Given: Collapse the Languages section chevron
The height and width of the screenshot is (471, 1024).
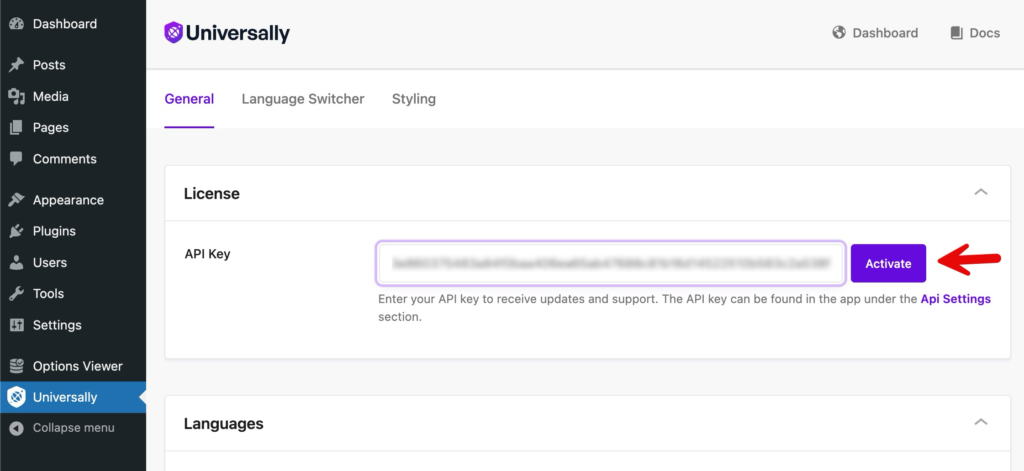Looking at the screenshot, I should pos(981,423).
